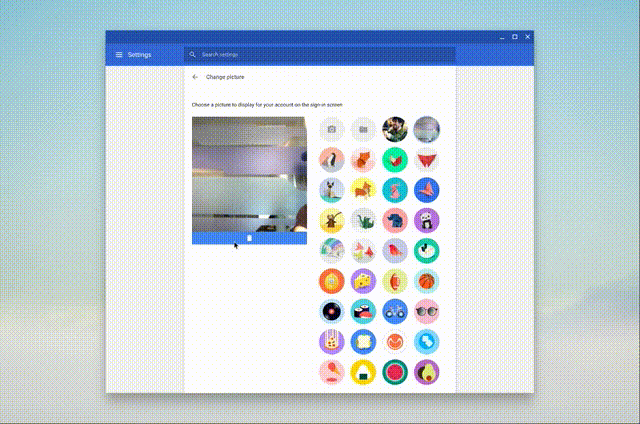Pick the penguin avatar

coord(332,159)
